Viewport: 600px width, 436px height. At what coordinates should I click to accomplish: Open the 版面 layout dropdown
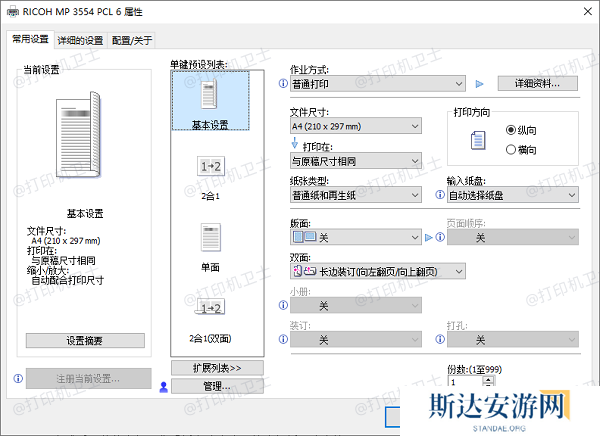pyautogui.click(x=356, y=237)
